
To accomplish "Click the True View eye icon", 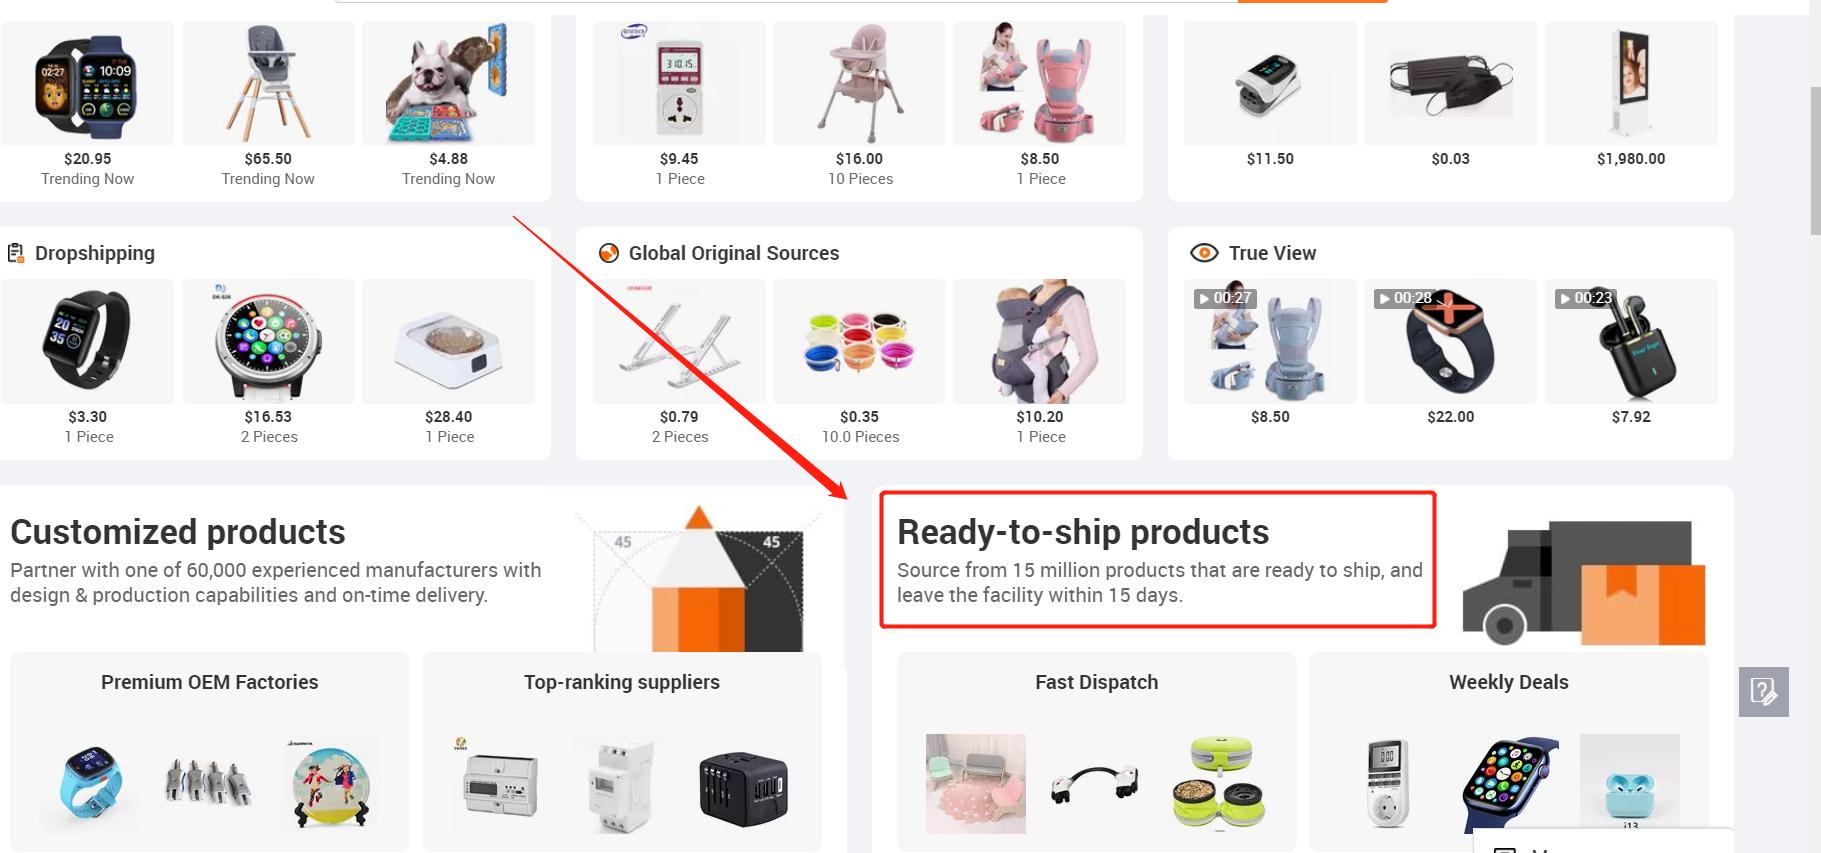I will pos(1204,253).
